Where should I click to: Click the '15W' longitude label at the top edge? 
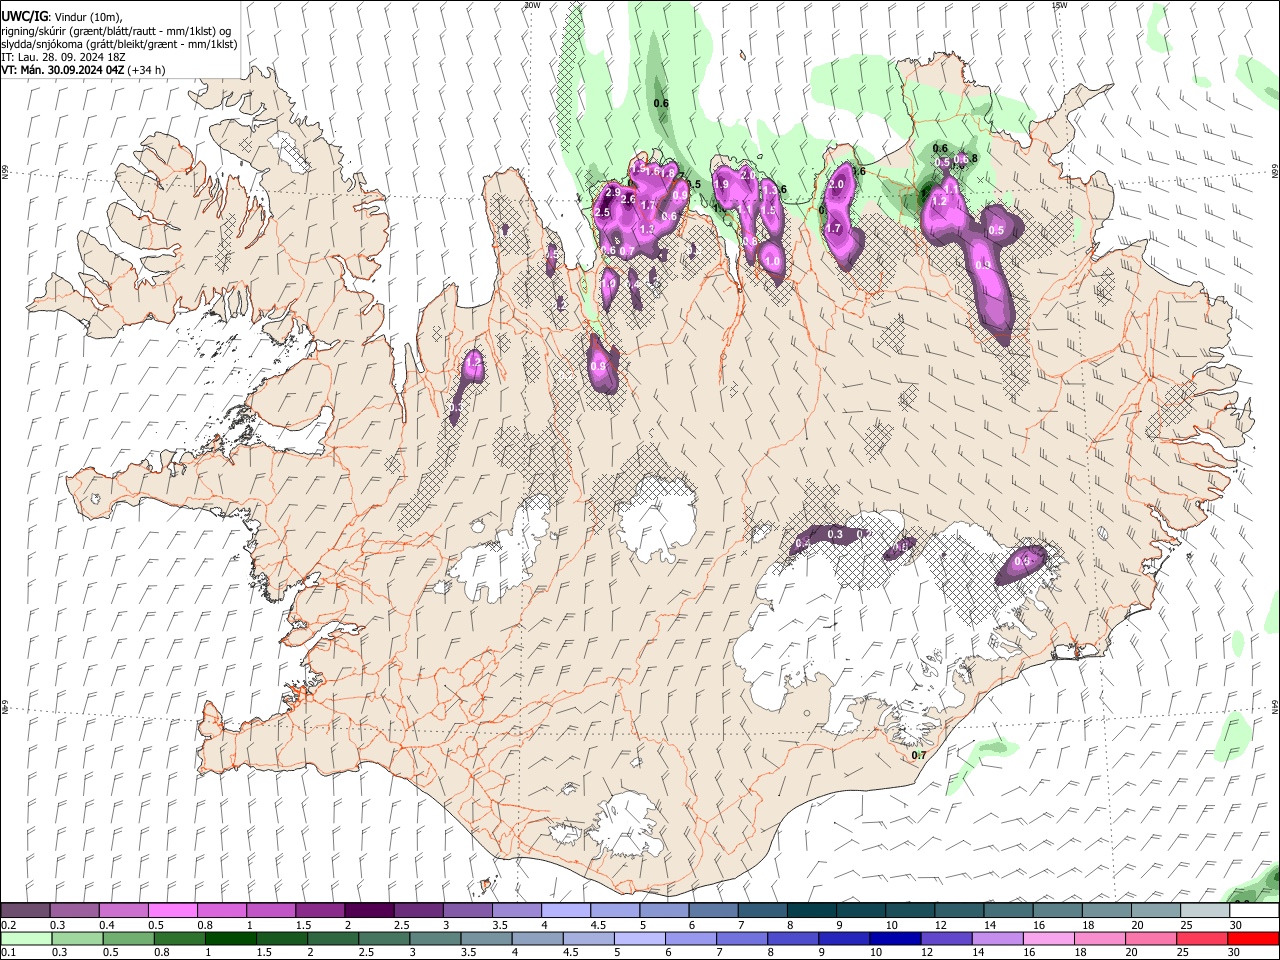coord(1059,5)
